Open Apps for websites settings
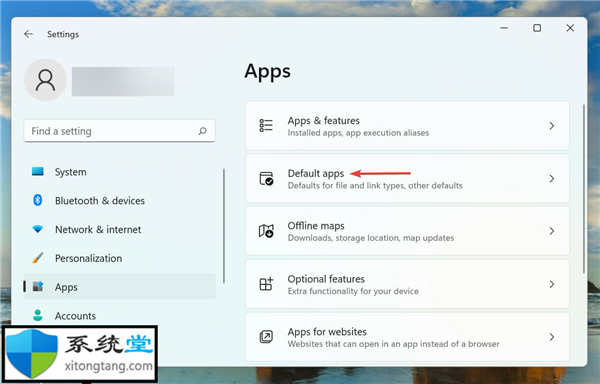 coord(408,337)
